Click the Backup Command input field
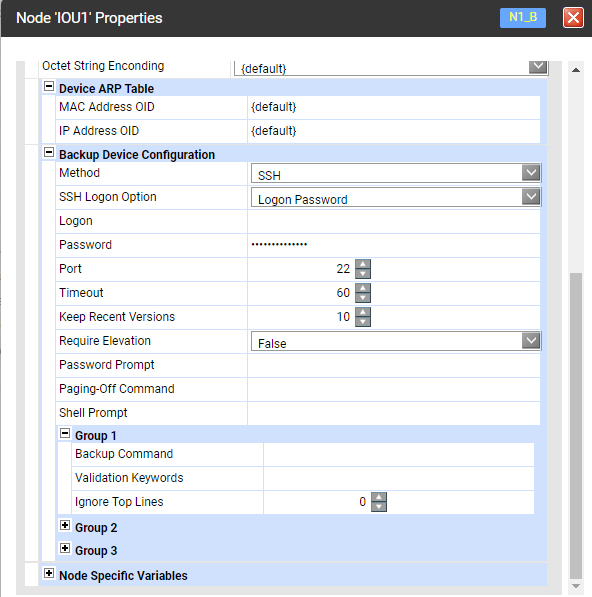Viewport: 592px width, 597px height. (399, 454)
